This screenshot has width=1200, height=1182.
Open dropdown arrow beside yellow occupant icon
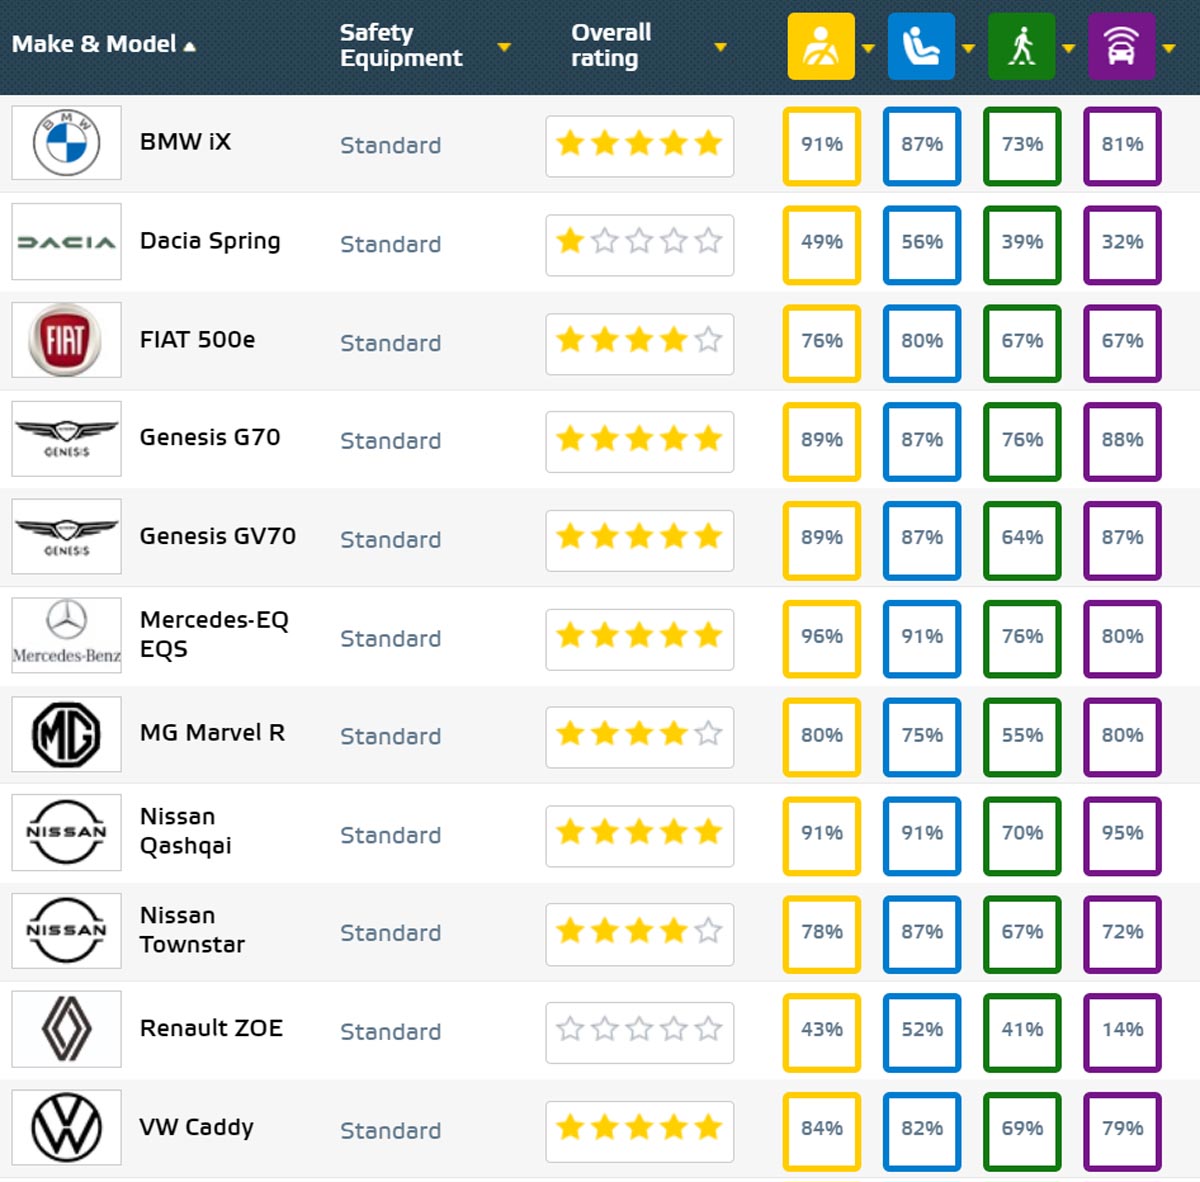point(868,47)
